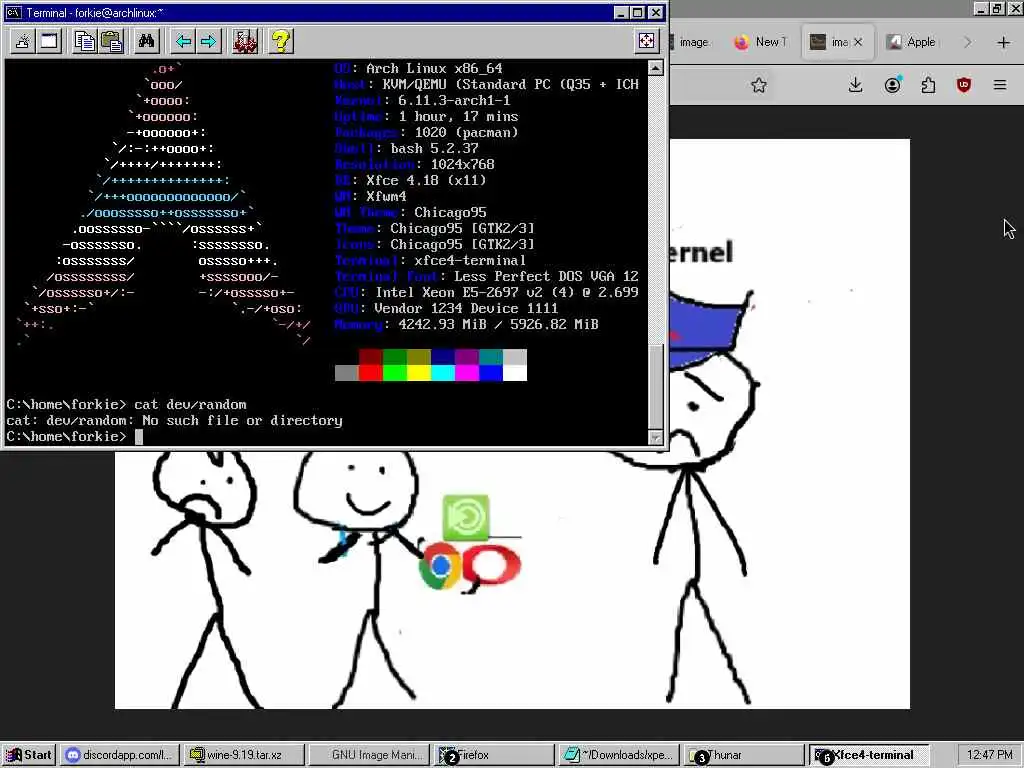The width and height of the screenshot is (1024, 768).
Task: Click the terminal title bar icon
Action: 13,12
